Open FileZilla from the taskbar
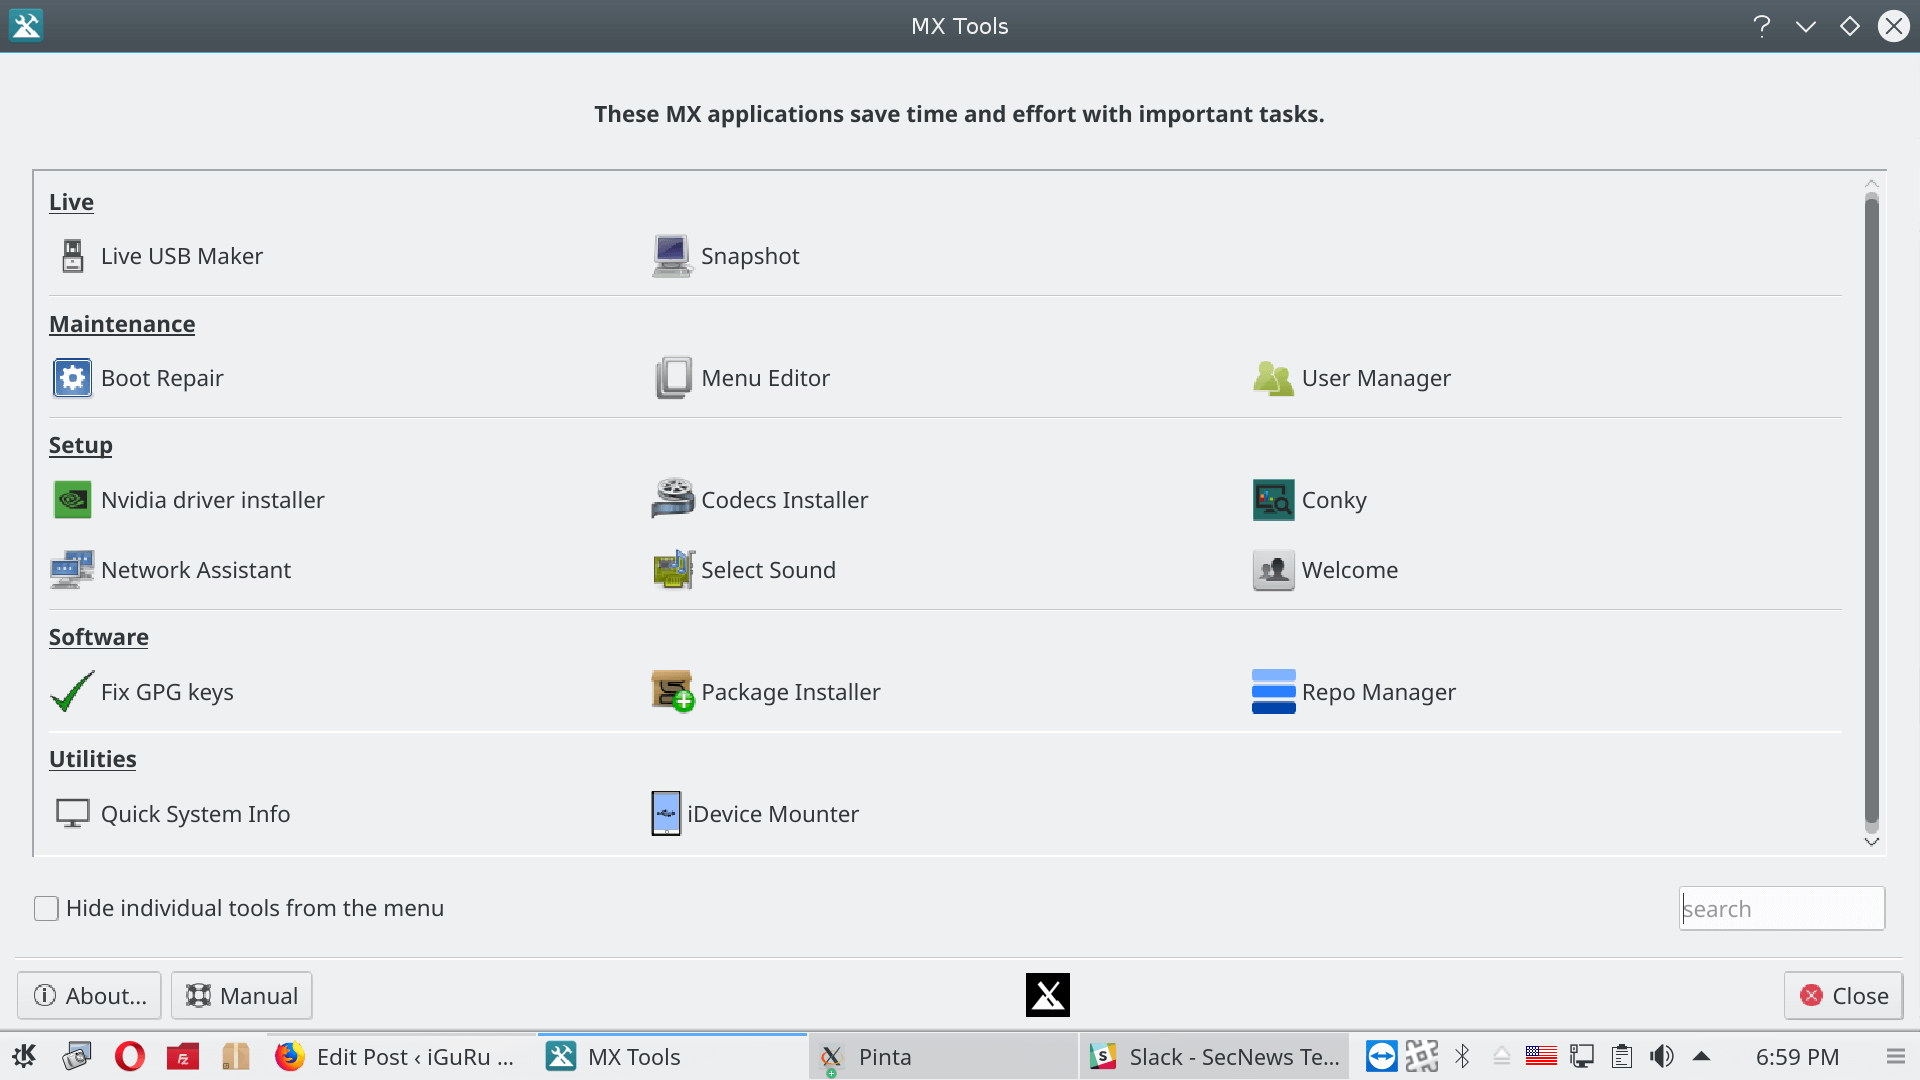 pos(183,1056)
